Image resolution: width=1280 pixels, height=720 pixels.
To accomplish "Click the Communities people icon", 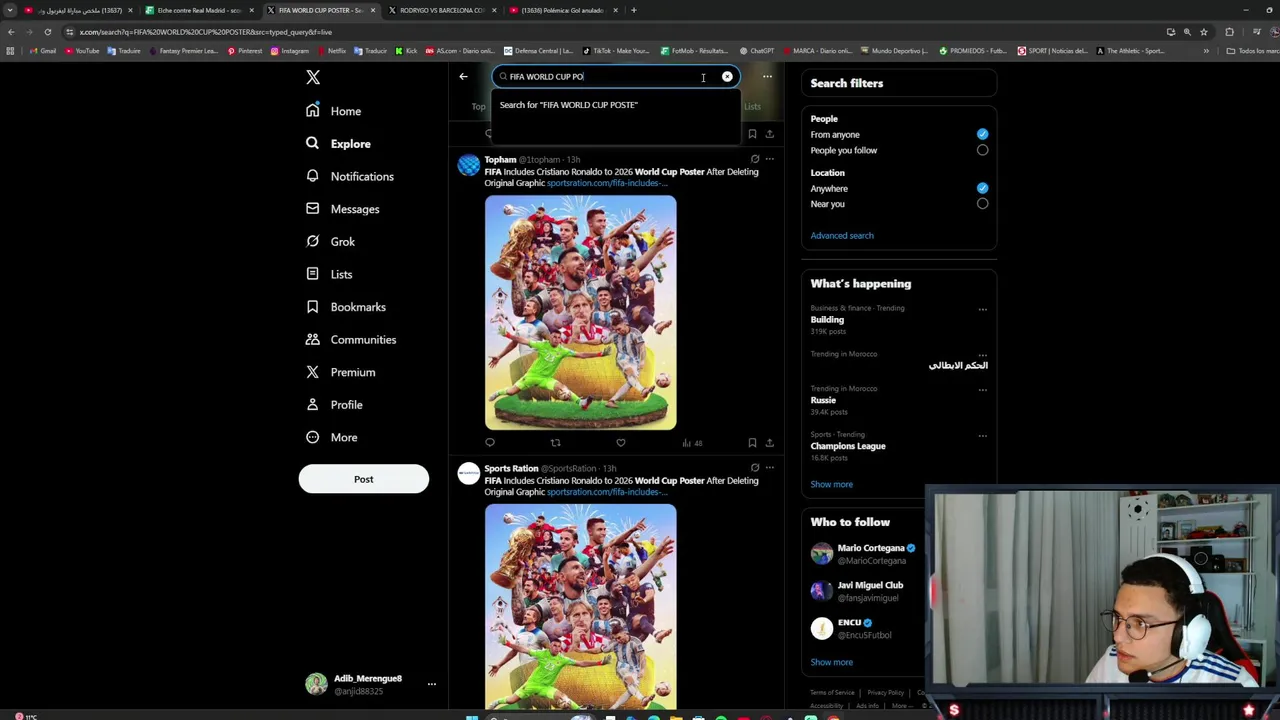I will [313, 339].
